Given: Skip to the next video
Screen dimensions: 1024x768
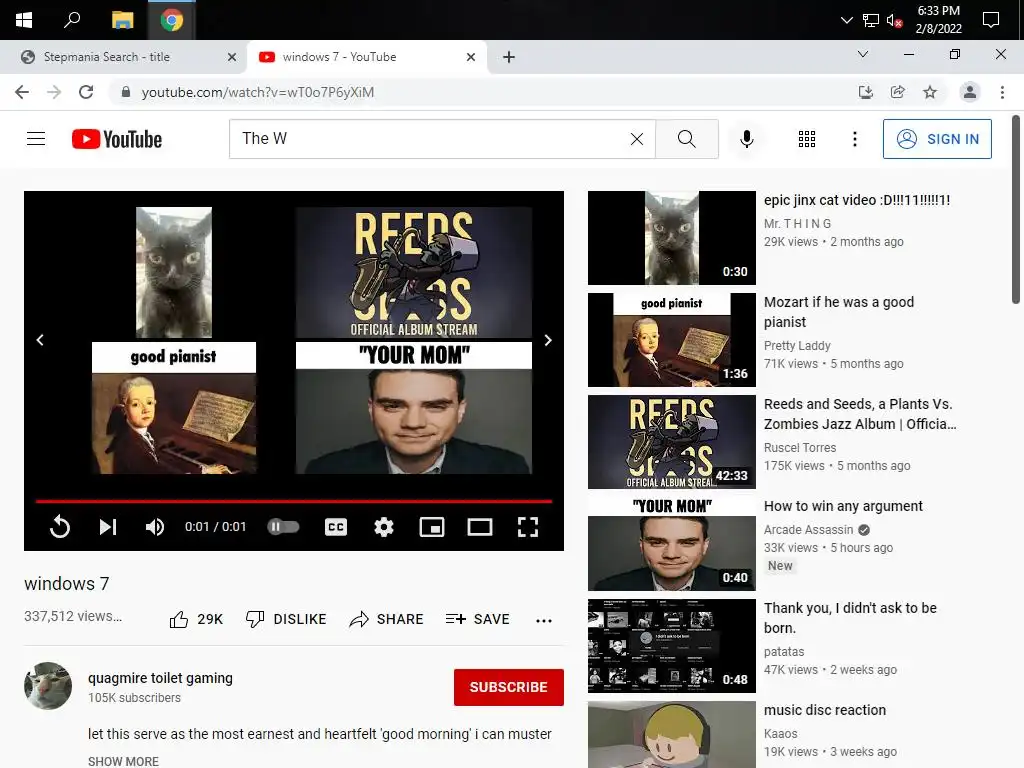Looking at the screenshot, I should point(108,526).
